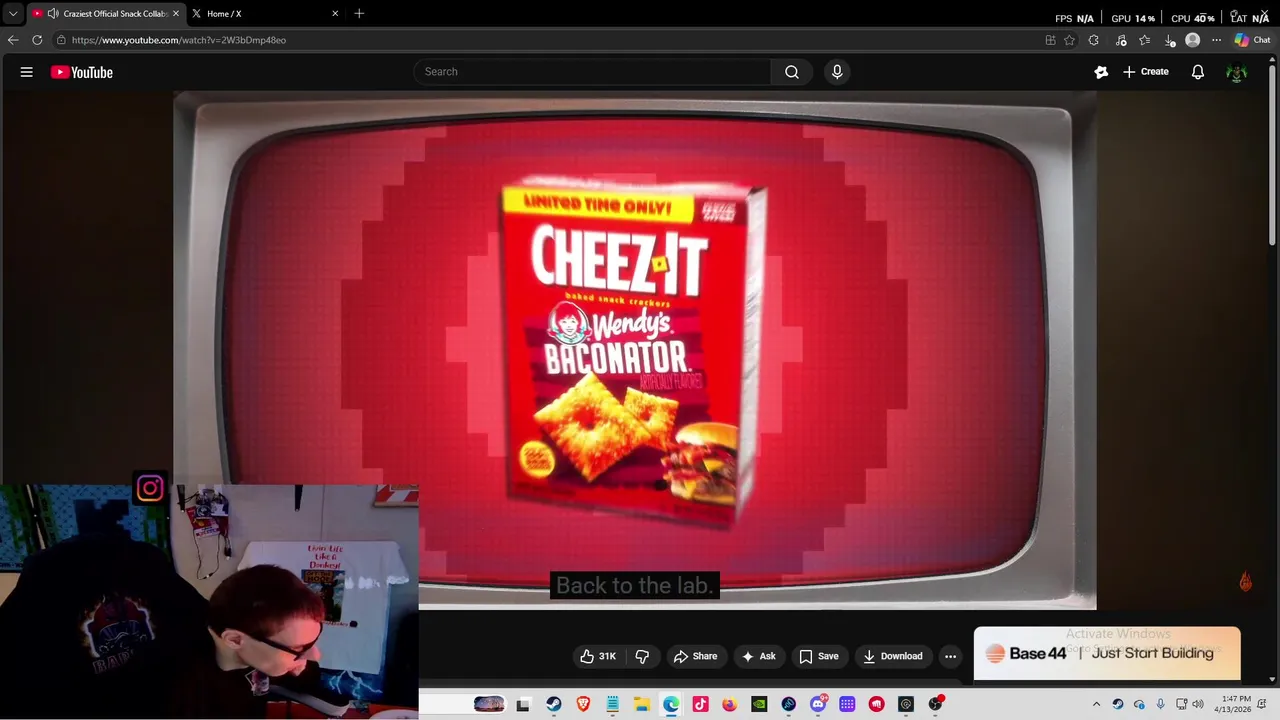Open NVIDIA app from the taskbar
The width and height of the screenshot is (1280, 720).
[759, 704]
